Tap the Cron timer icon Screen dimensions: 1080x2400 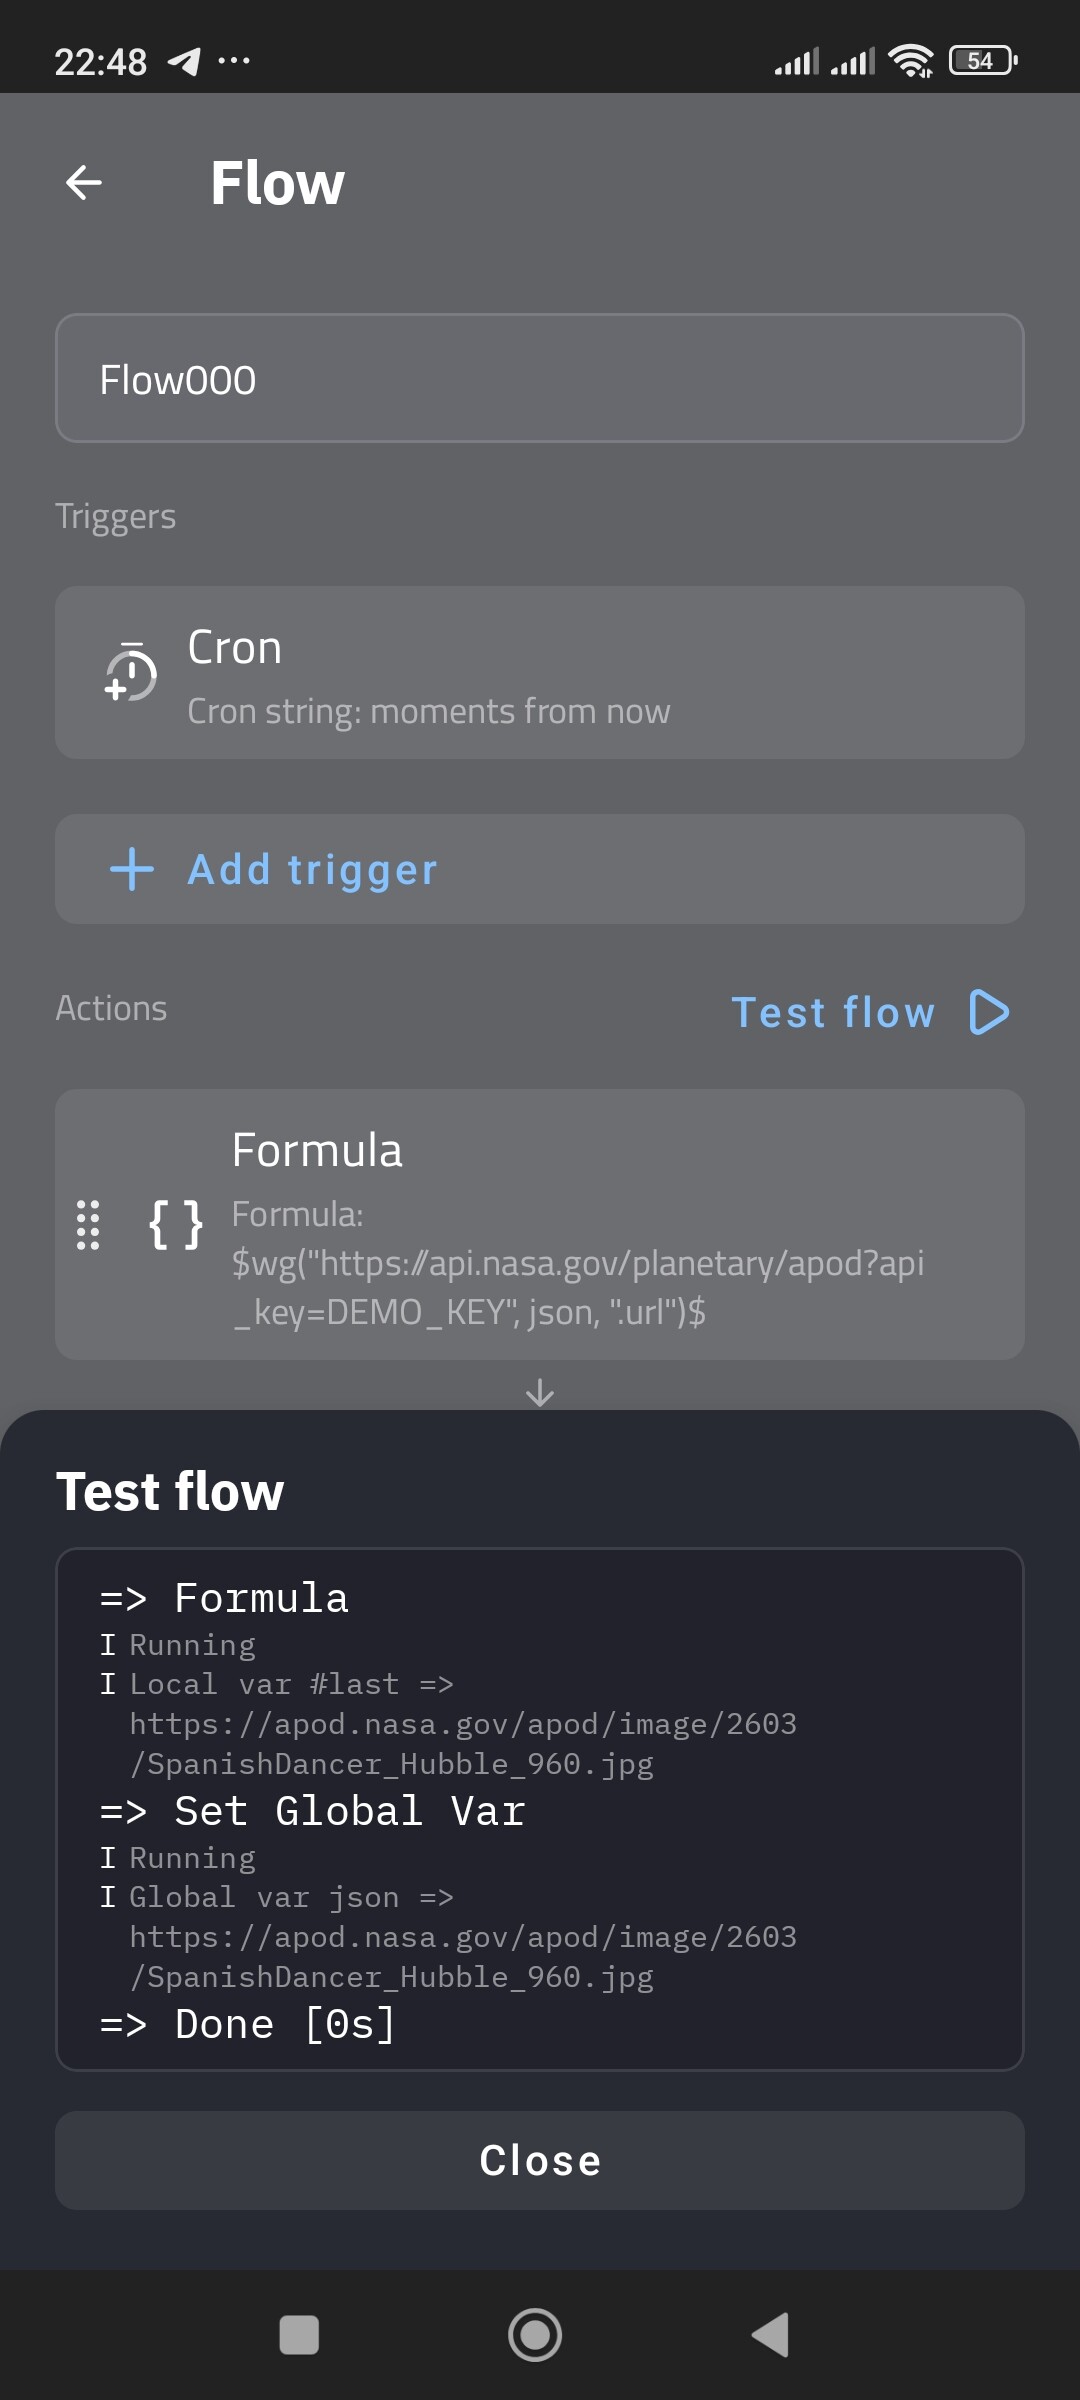[x=132, y=673]
